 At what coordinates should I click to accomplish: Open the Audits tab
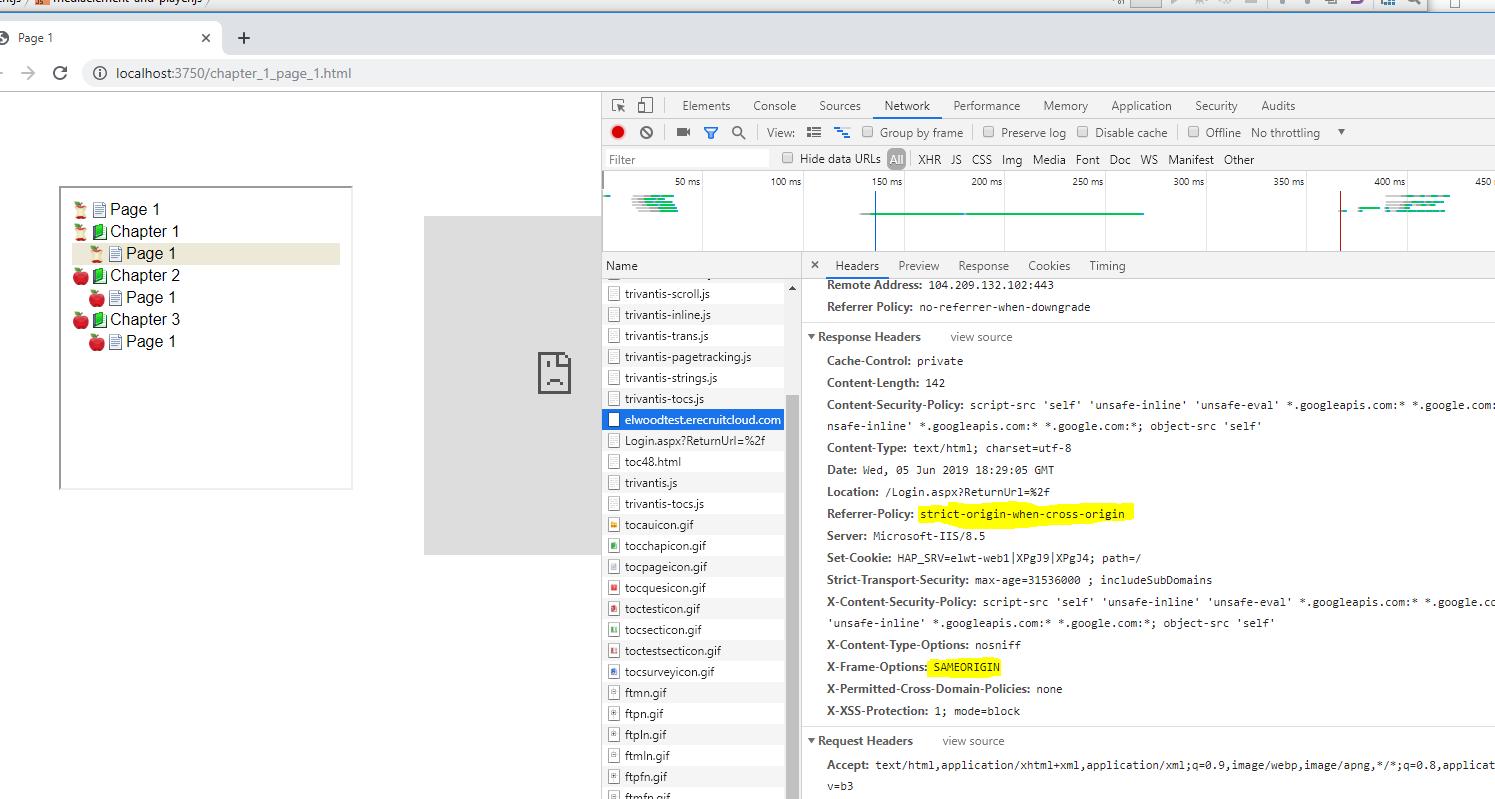pyautogui.click(x=1278, y=106)
